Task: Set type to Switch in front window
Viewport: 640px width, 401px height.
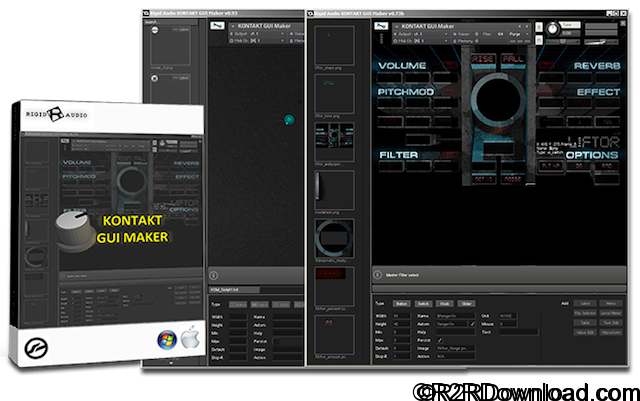Action: coord(423,303)
